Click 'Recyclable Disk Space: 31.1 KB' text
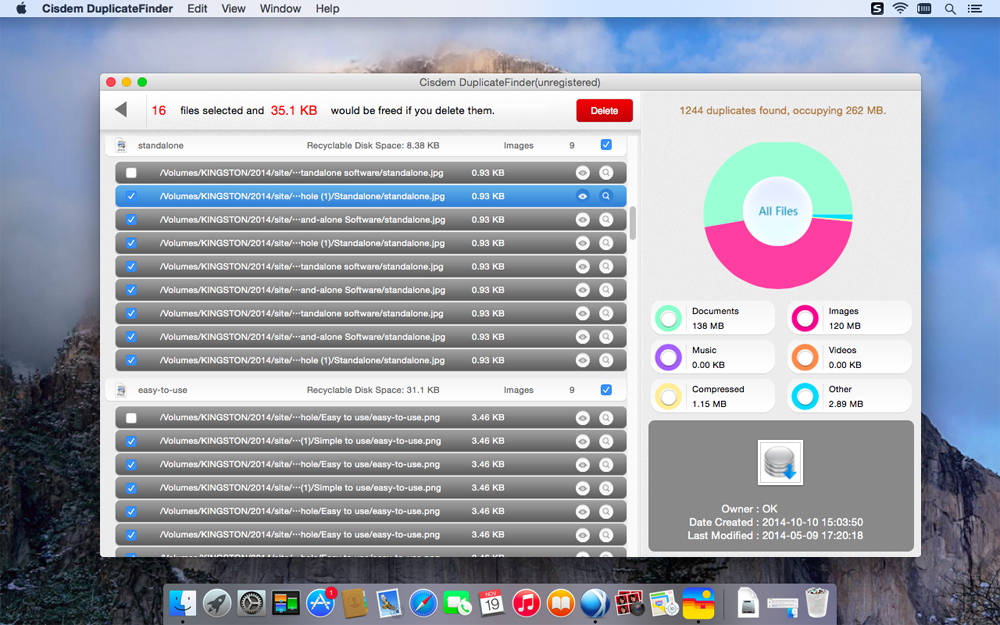The image size is (1000, 625). (373, 390)
